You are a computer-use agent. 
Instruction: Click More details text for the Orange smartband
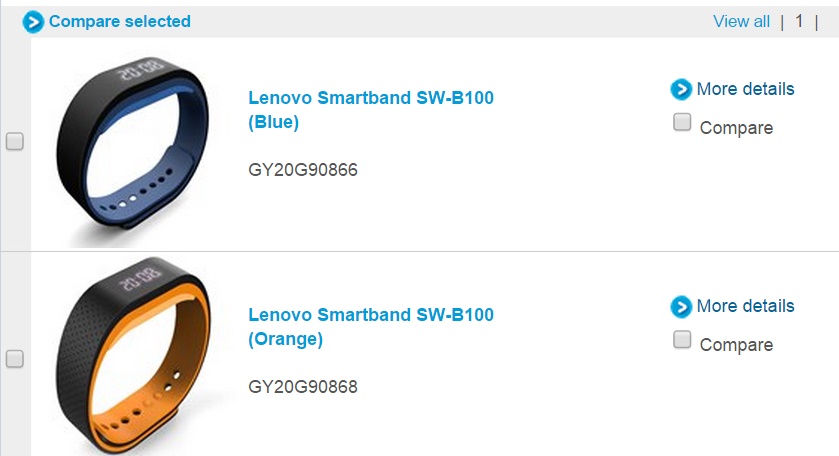coord(745,306)
